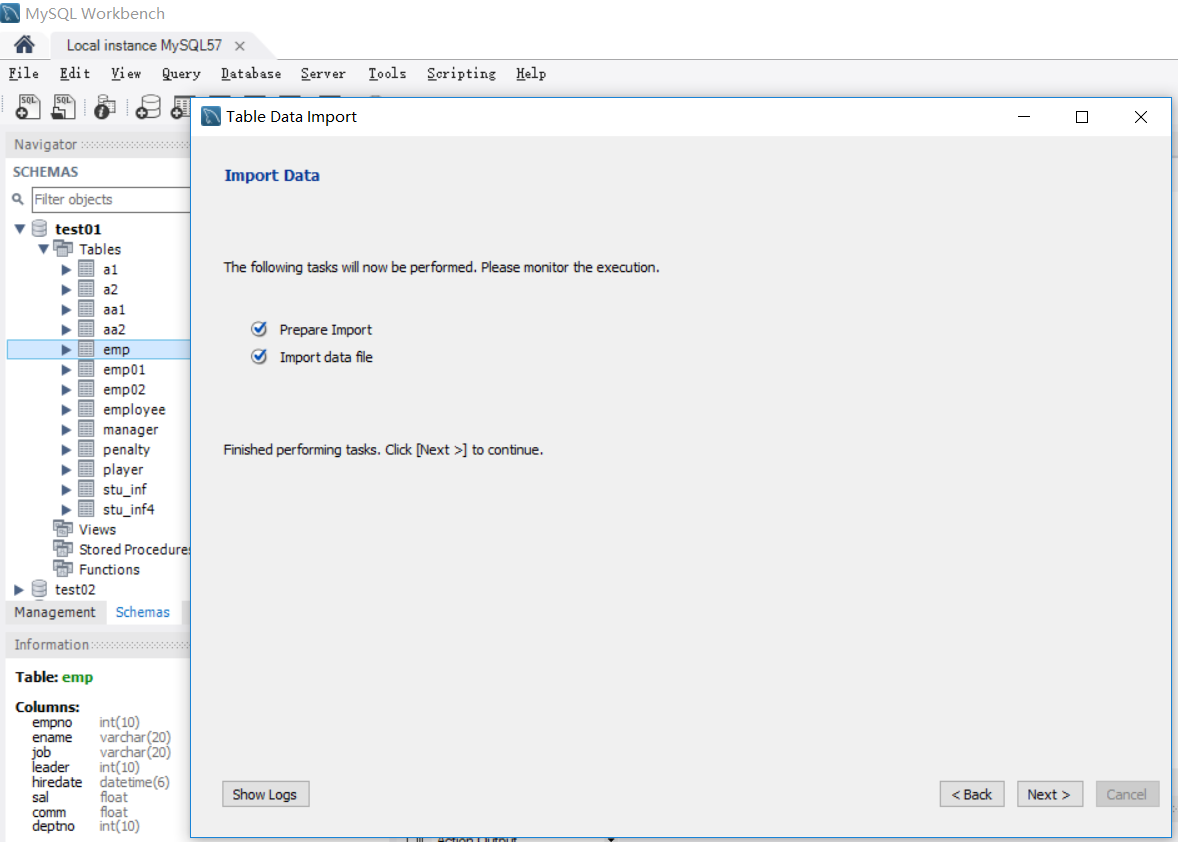Select the emp table row
1178x842 pixels.
coord(98,349)
